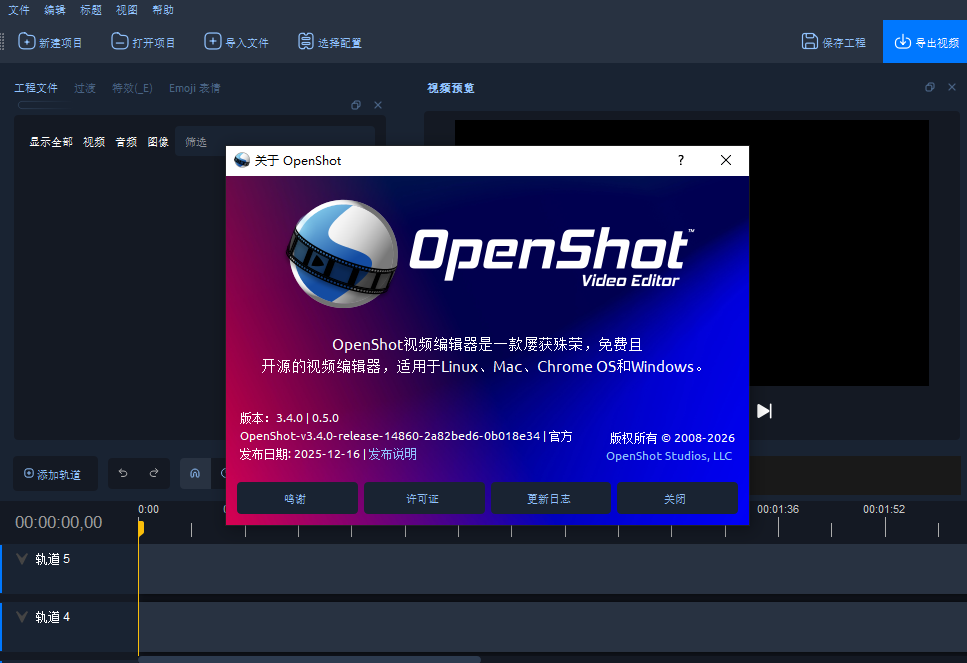Click the 打开项目 open project icon
Viewport: 967px width, 663px height.
point(120,42)
